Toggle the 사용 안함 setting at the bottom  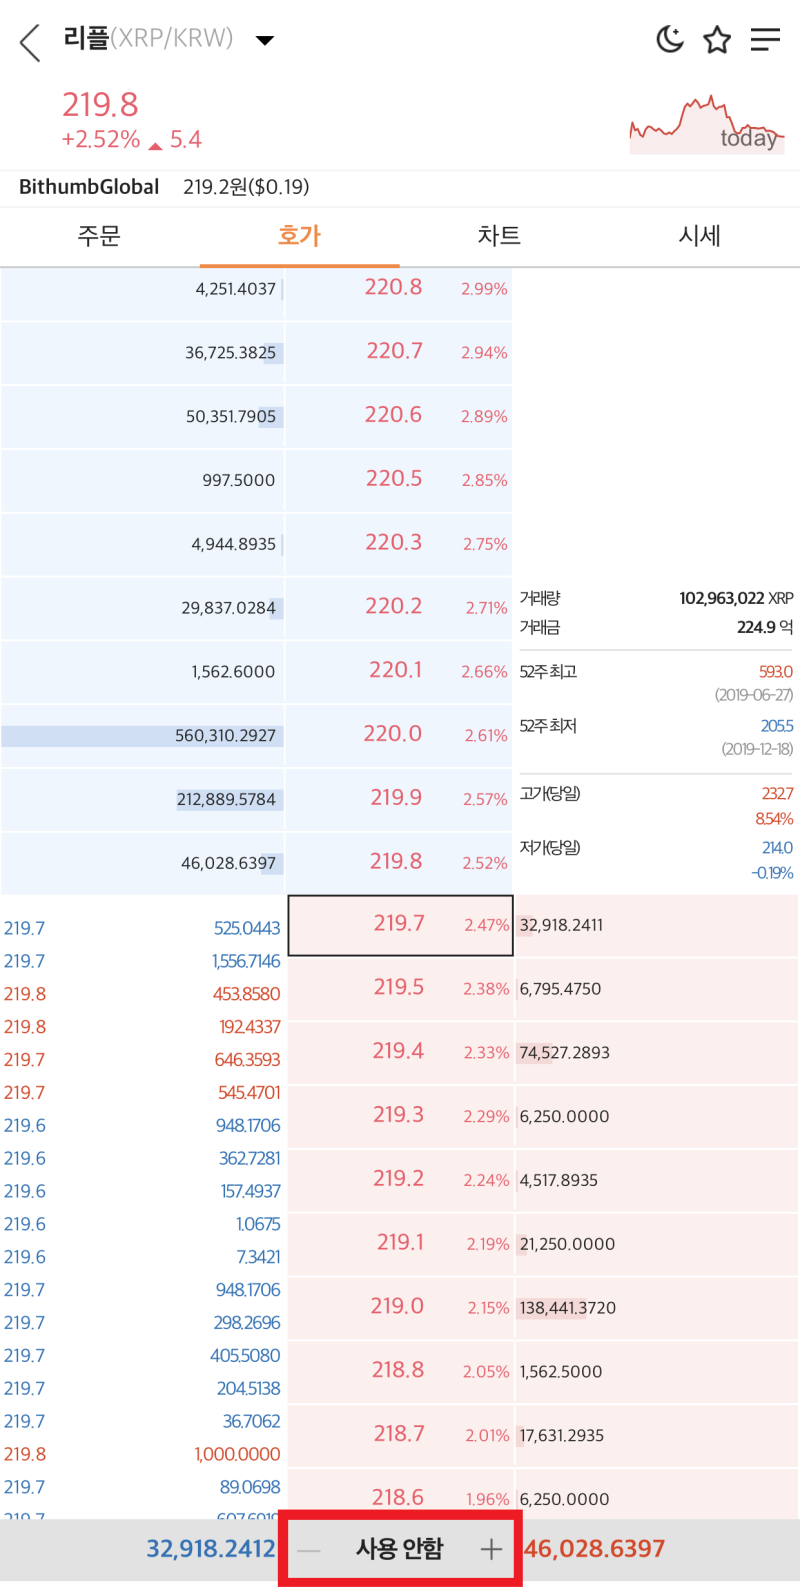[x=399, y=1547]
